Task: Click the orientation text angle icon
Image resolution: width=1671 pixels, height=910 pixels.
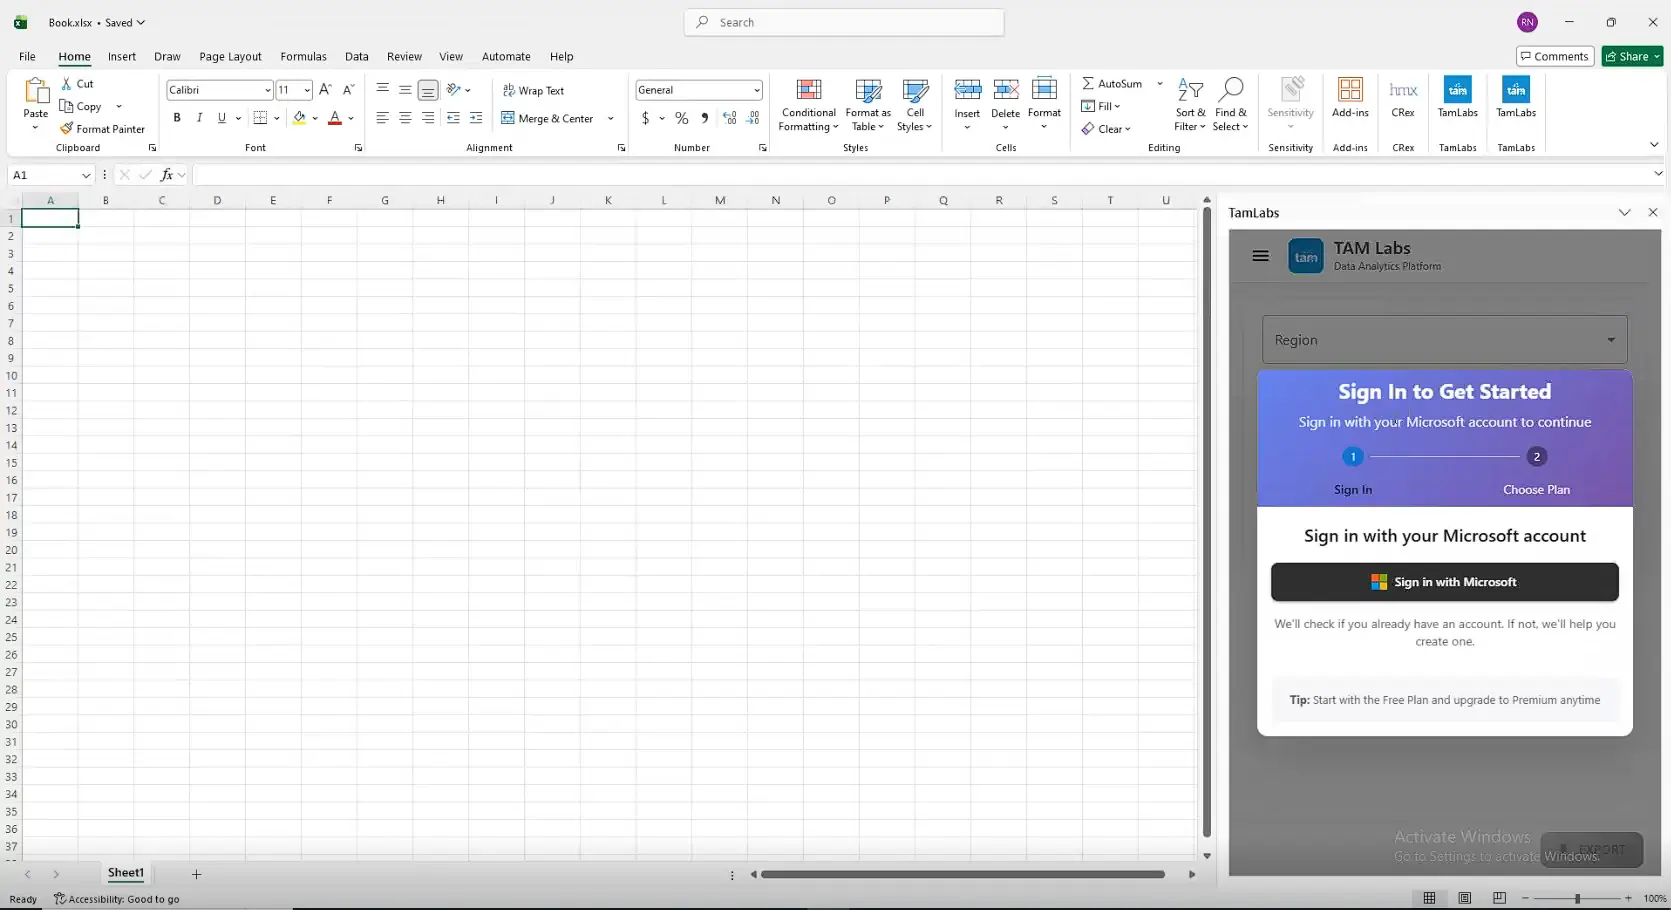Action: point(453,90)
